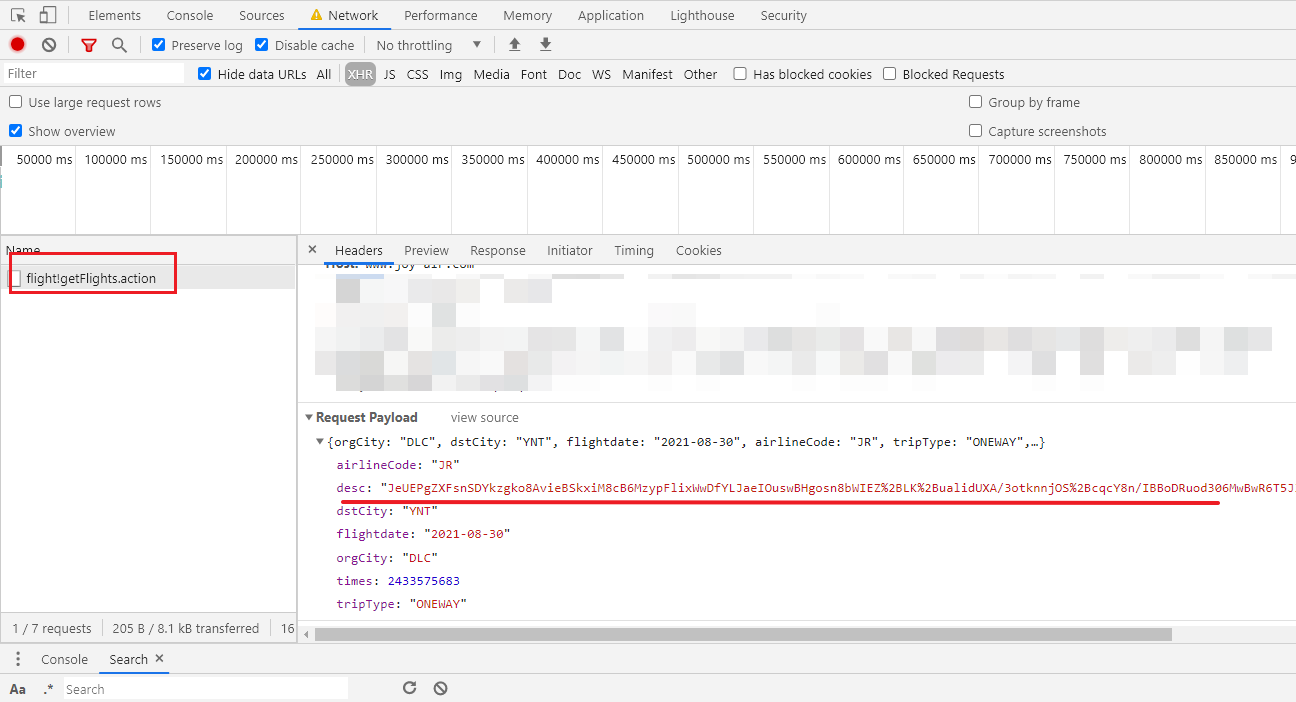Refresh the search results
Screen dimensions: 1296x702
pos(409,688)
